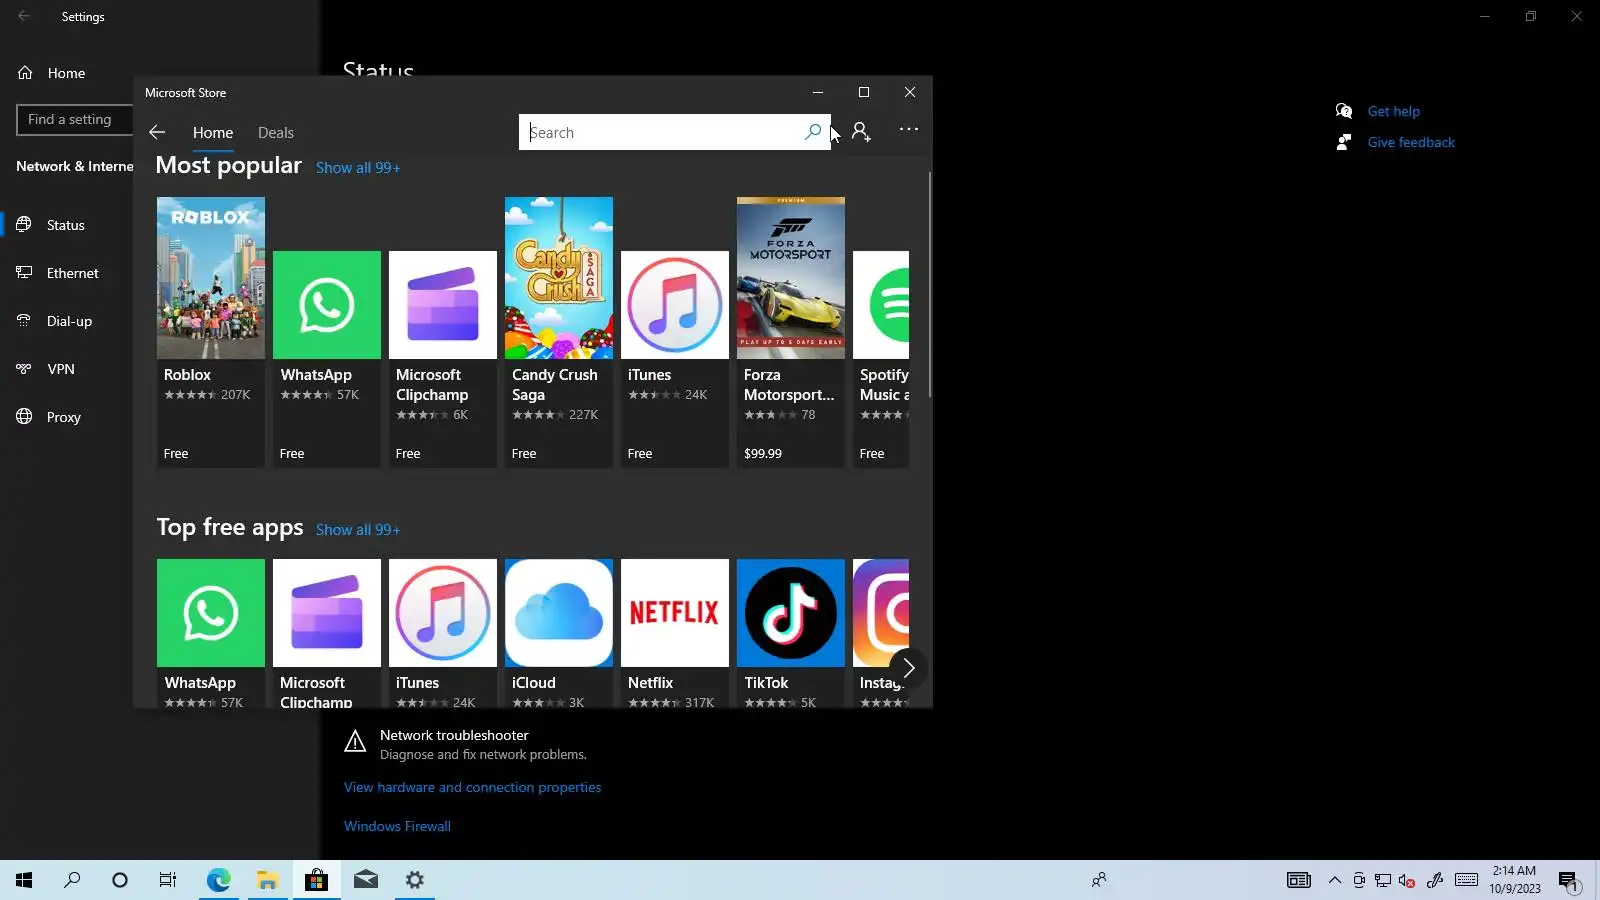Click the 207K rating count for Roblox
The height and width of the screenshot is (900, 1600).
click(x=236, y=395)
